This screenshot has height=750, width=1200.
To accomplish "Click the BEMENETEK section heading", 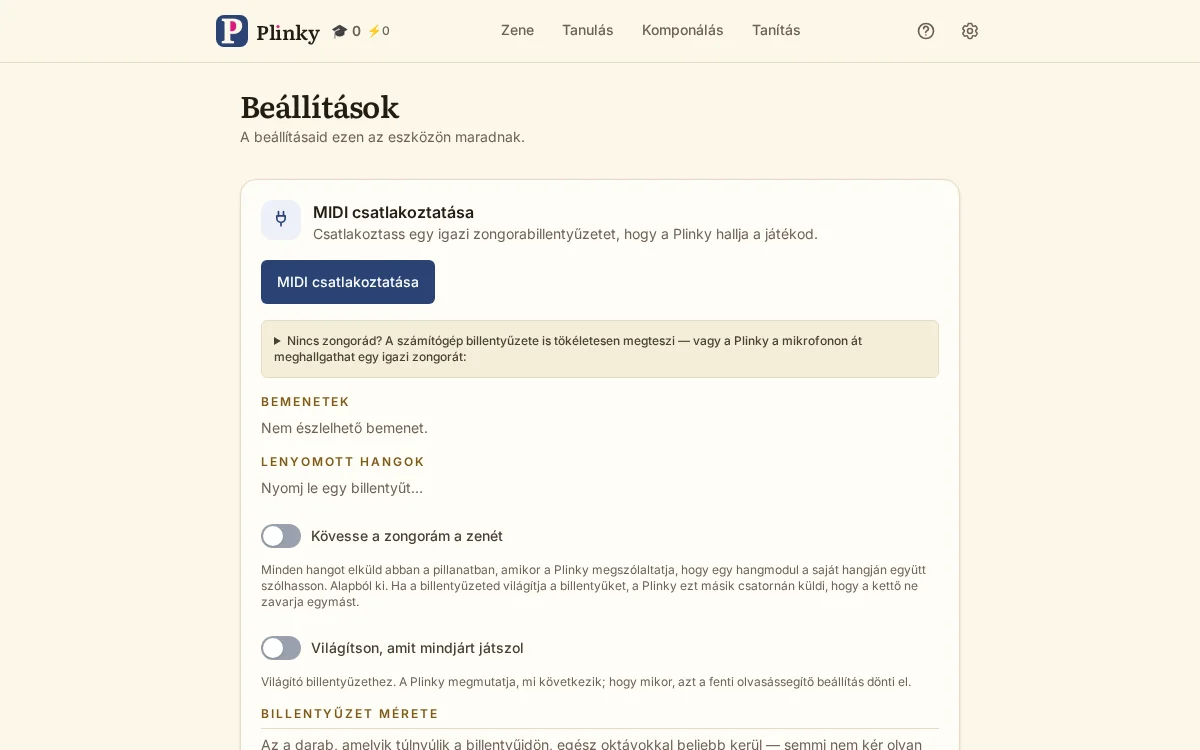I will 305,402.
